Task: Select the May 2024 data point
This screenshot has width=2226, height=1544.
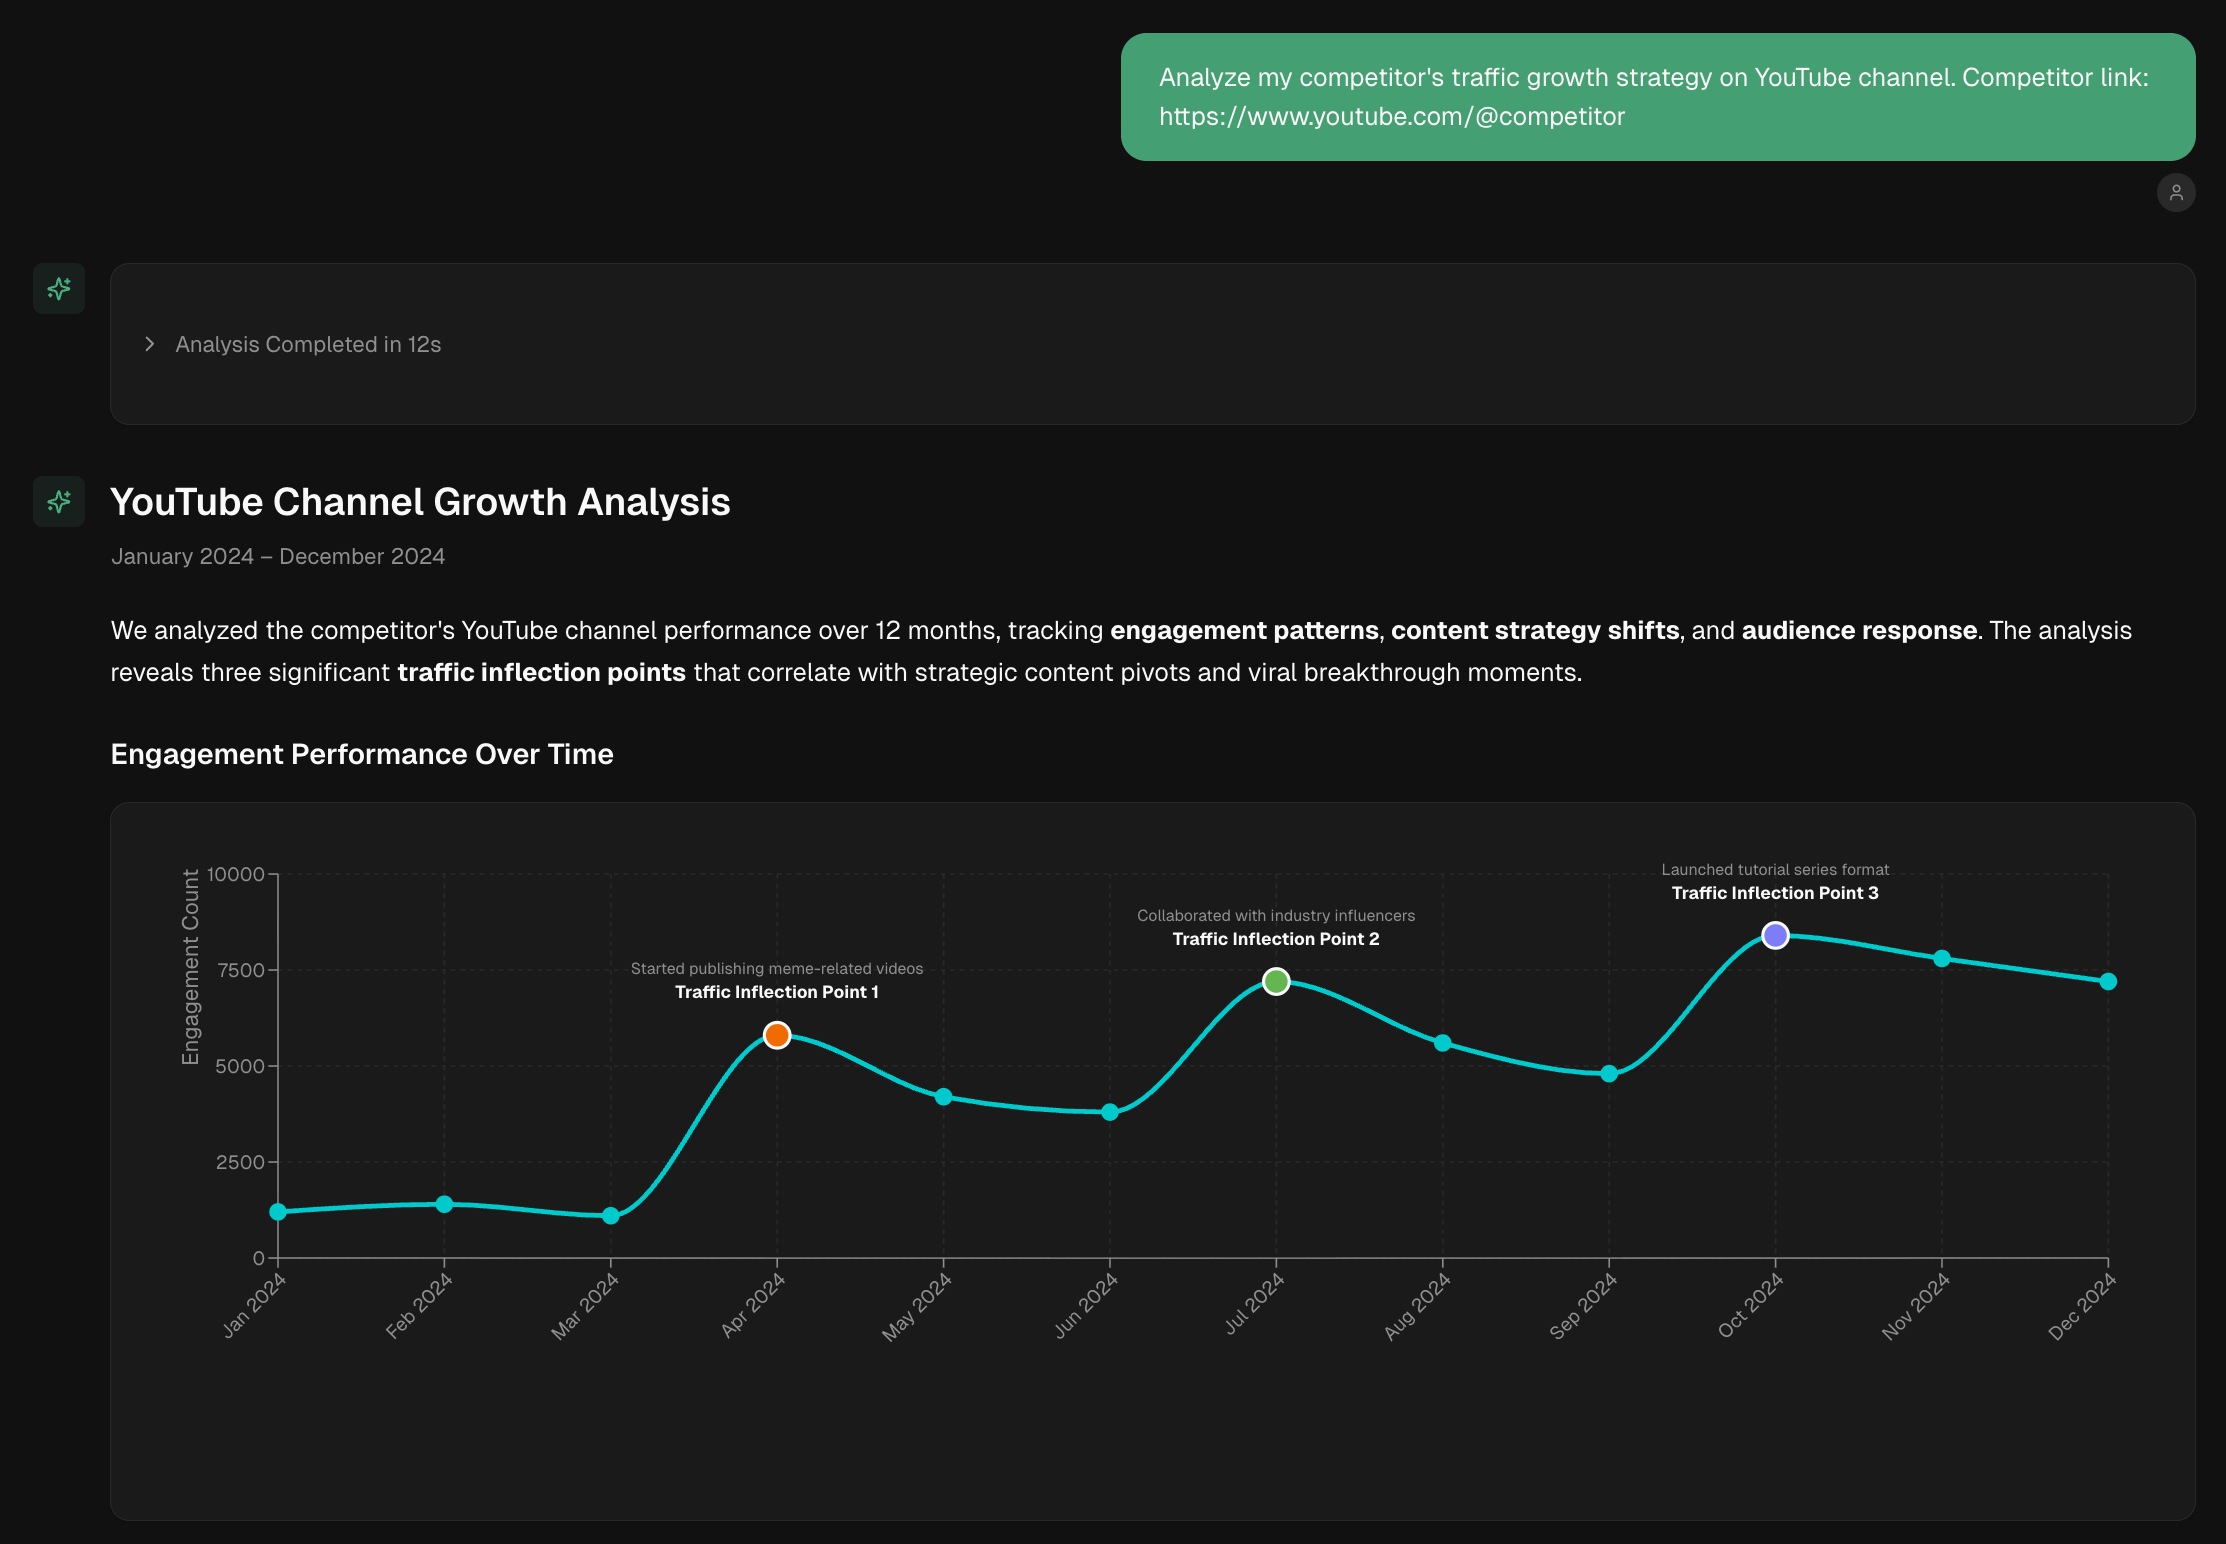Action: [943, 1097]
